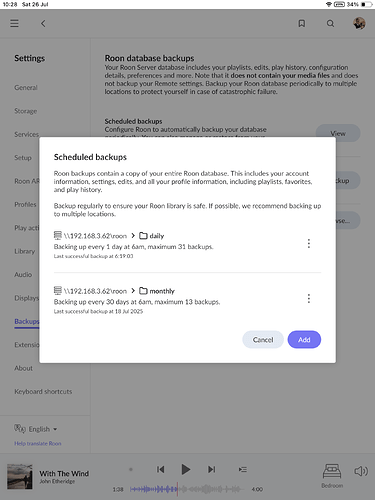Open the user profile avatar
The image size is (375, 500).
pos(359,23)
